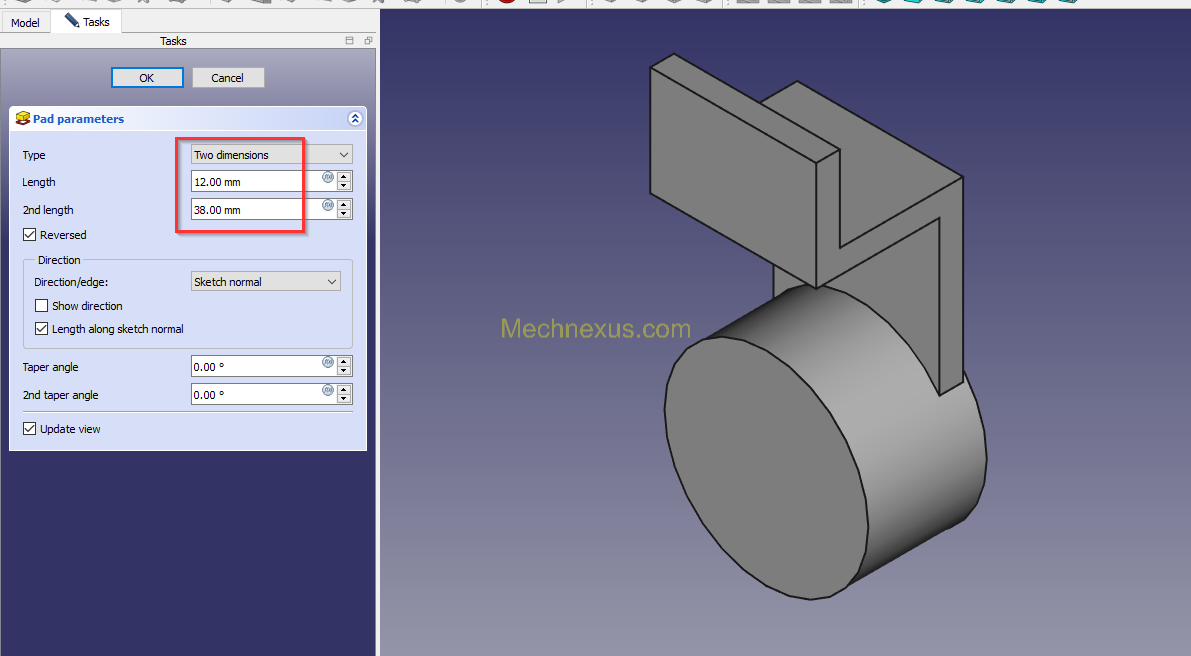Float the Tasks panel using the undock icon
Screen dimensions: 1191x656
[x=368, y=41]
